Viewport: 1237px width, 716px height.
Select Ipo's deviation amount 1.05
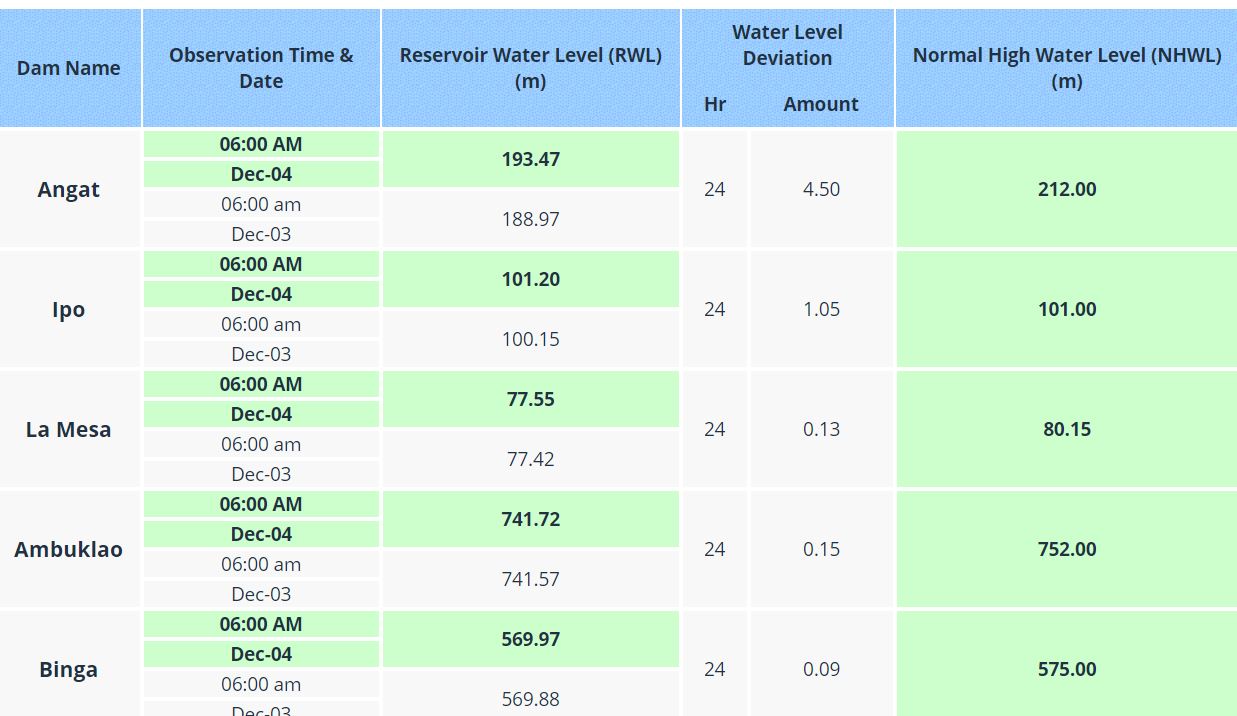[x=821, y=309]
